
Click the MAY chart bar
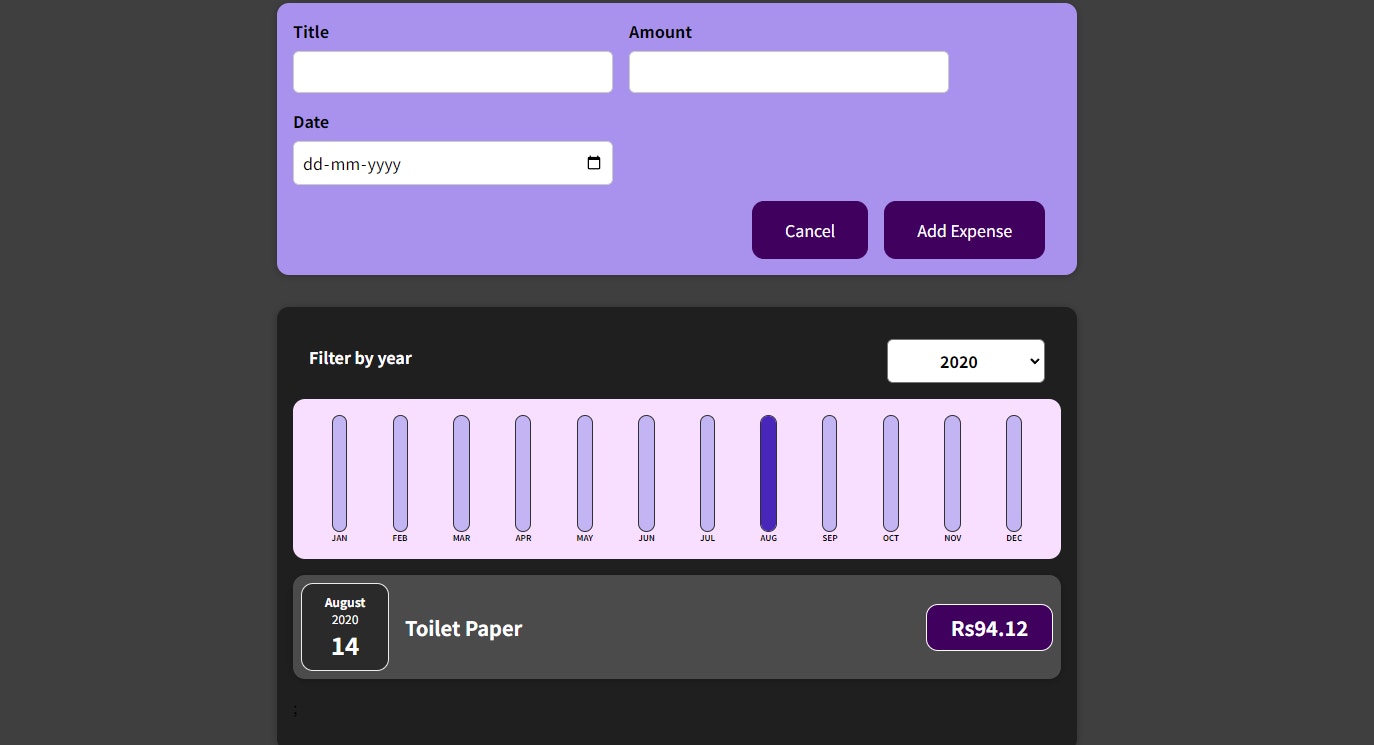585,473
